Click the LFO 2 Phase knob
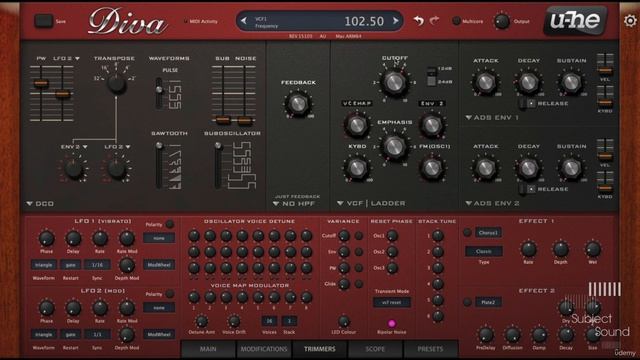 47,308
